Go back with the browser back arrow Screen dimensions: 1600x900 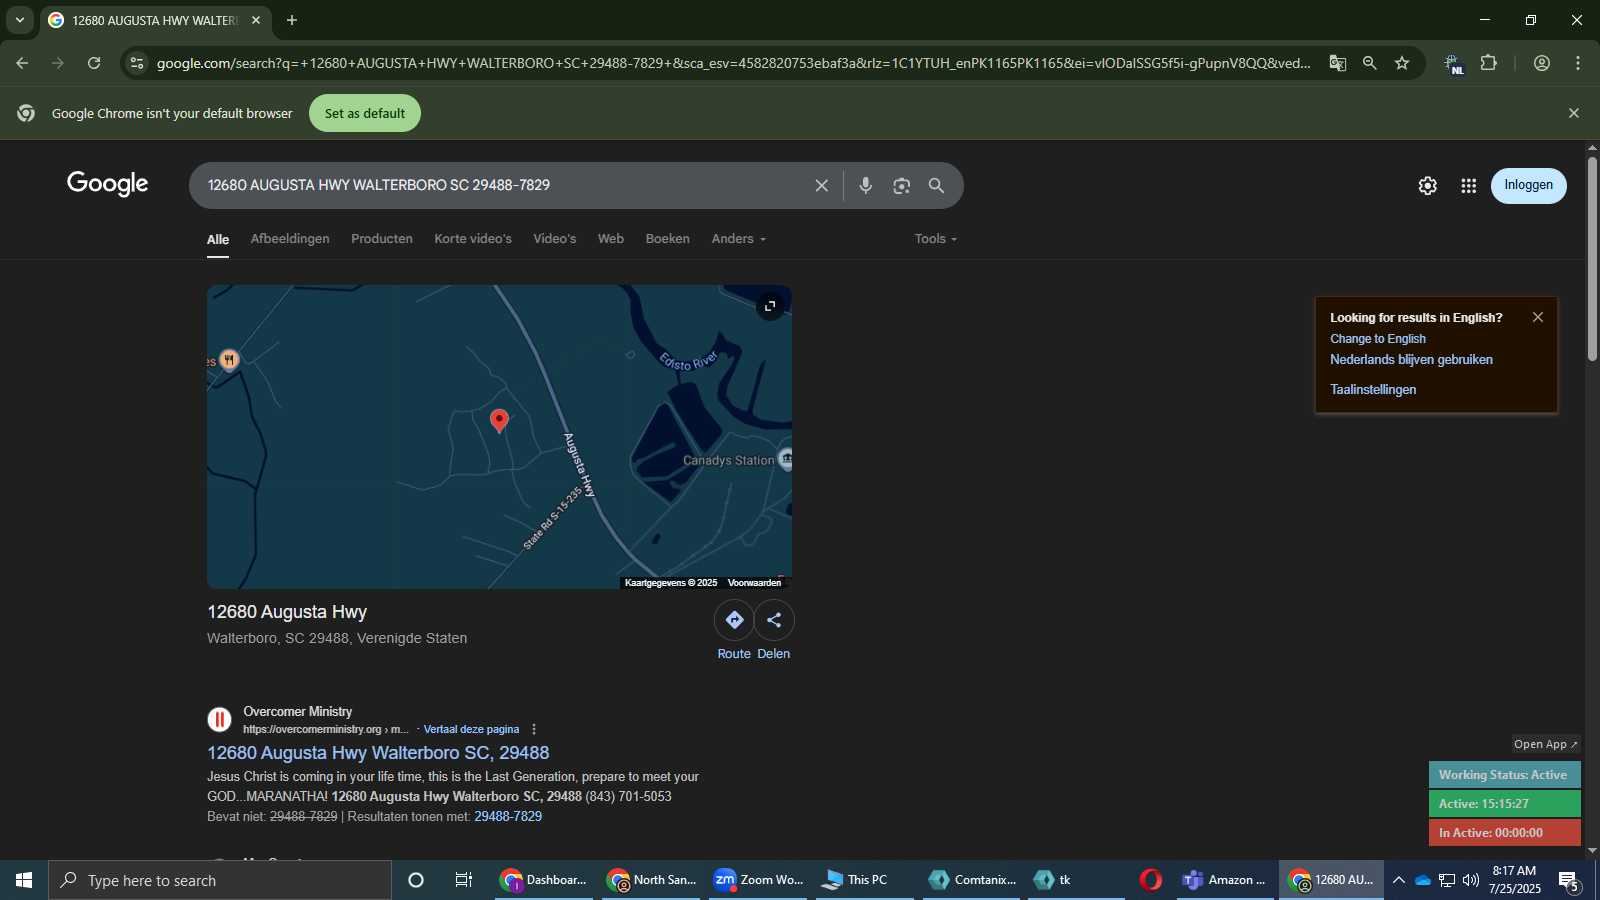click(x=22, y=63)
